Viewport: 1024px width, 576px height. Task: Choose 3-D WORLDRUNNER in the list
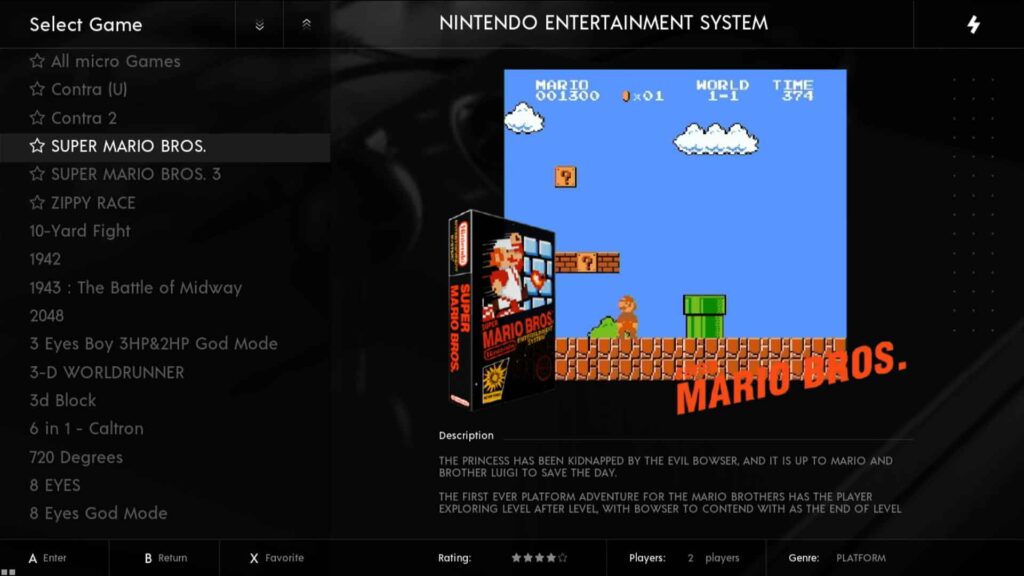tap(106, 372)
